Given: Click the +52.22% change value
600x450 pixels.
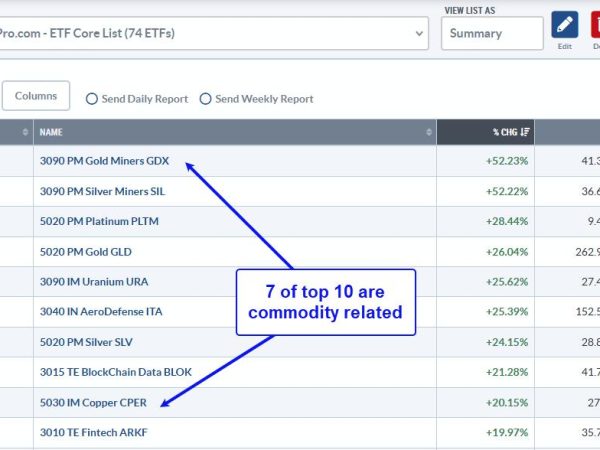Looking at the screenshot, I should [x=507, y=191].
